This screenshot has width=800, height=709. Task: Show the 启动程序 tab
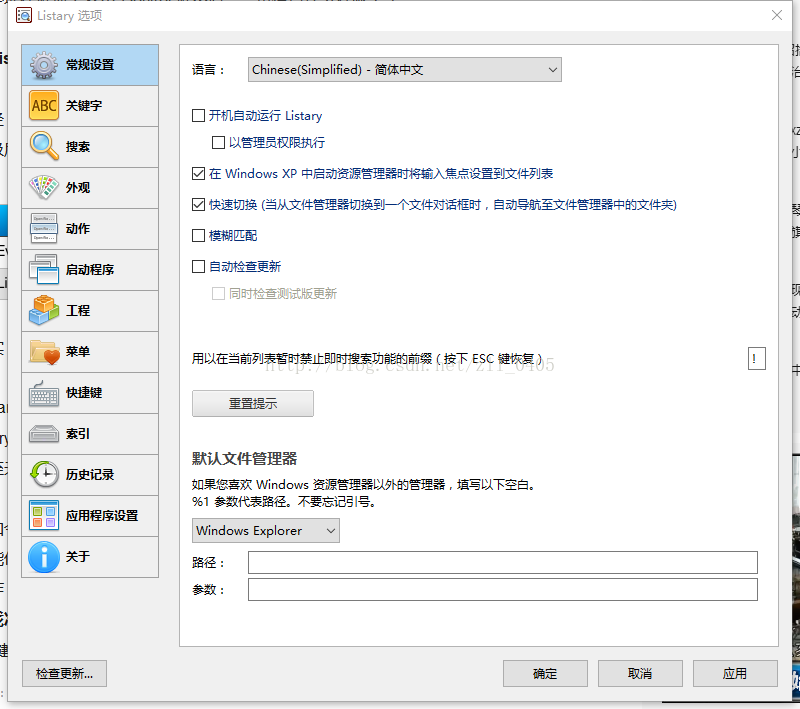click(x=90, y=269)
